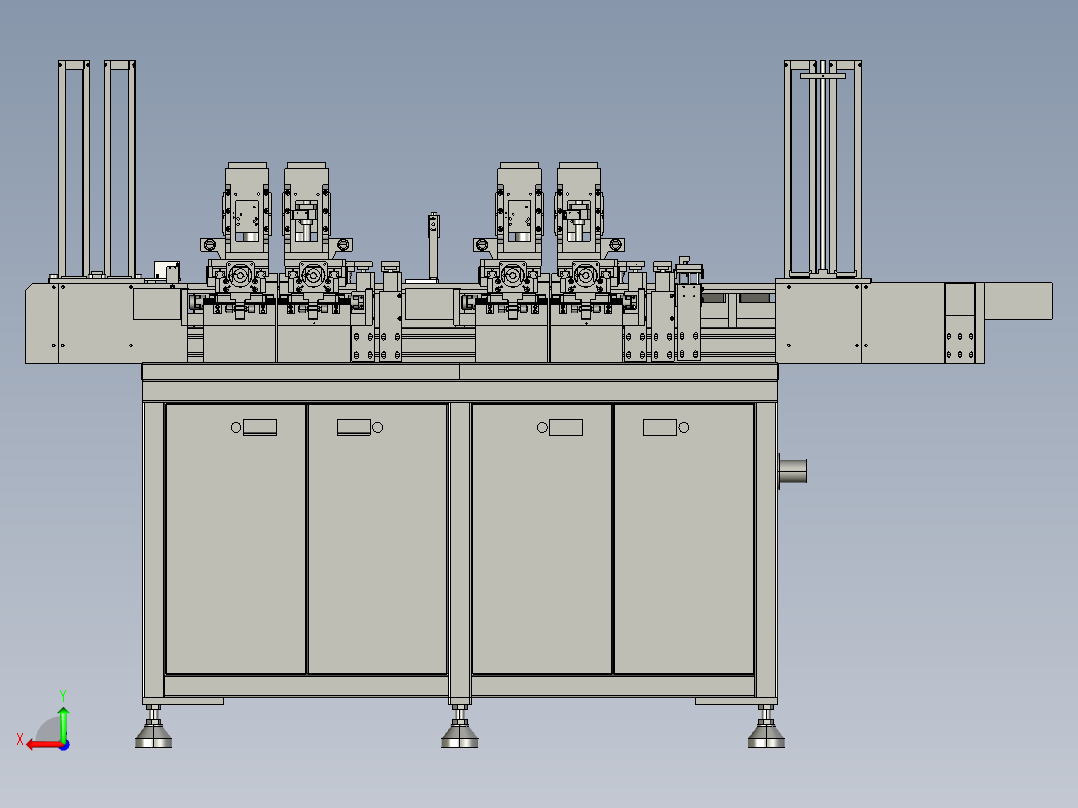Select the third cabinet door from the left
This screenshot has width=1078, height=808.
click(x=542, y=539)
